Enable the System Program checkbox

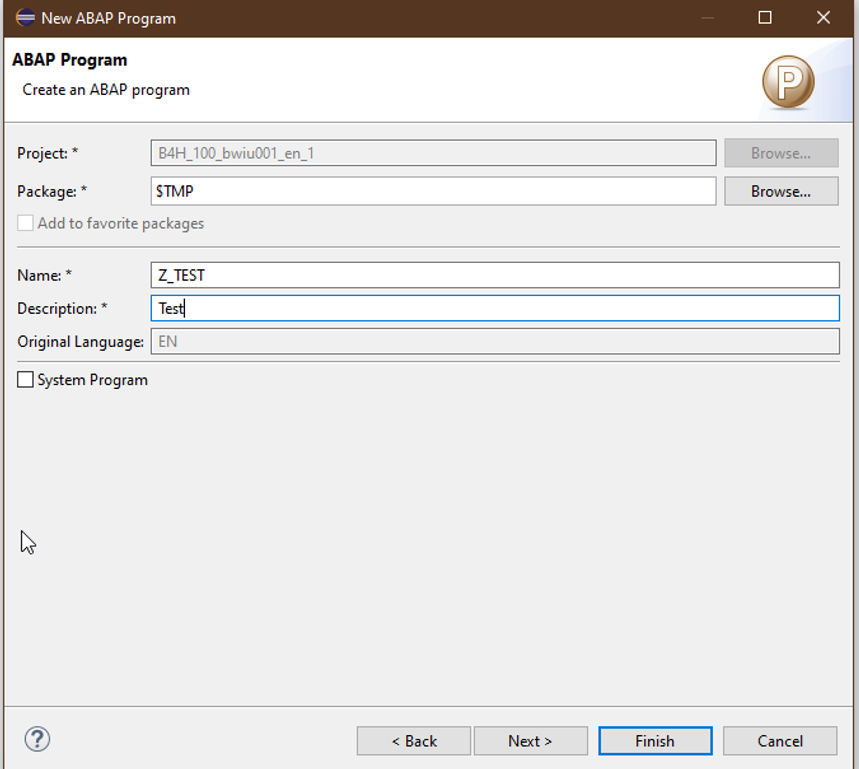25,380
